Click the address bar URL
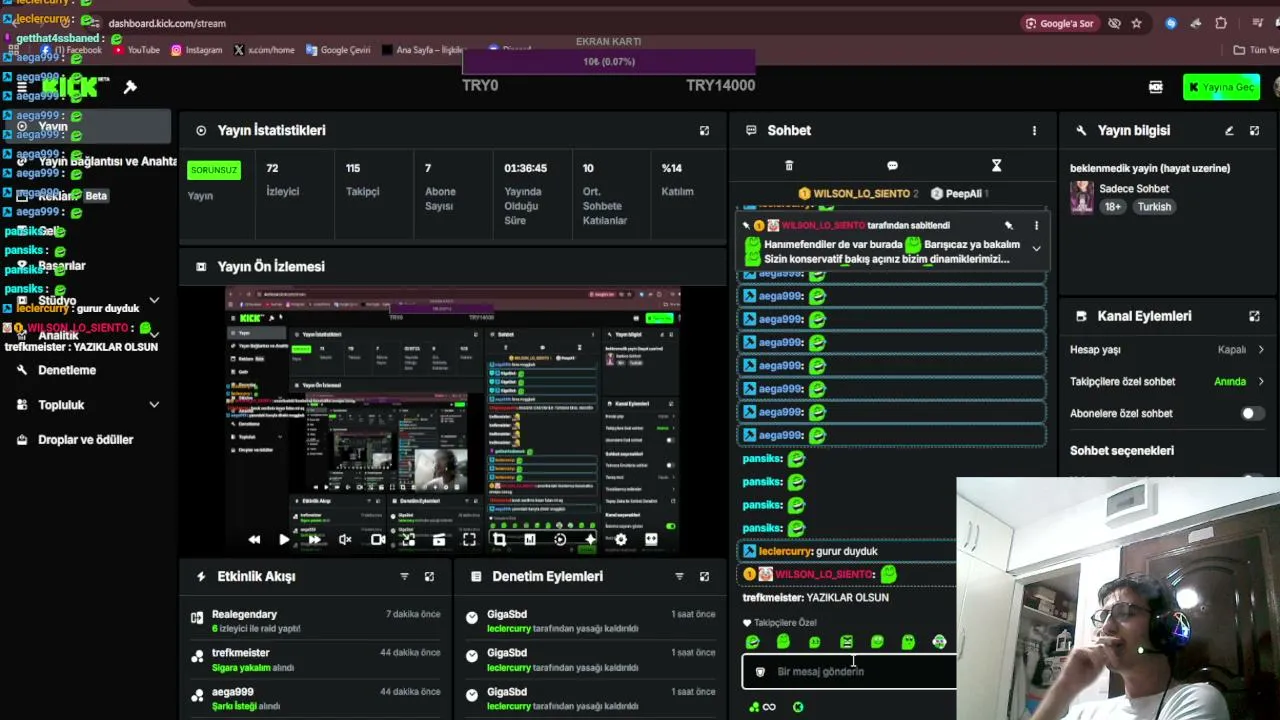This screenshot has height=720, width=1280. tap(167, 23)
